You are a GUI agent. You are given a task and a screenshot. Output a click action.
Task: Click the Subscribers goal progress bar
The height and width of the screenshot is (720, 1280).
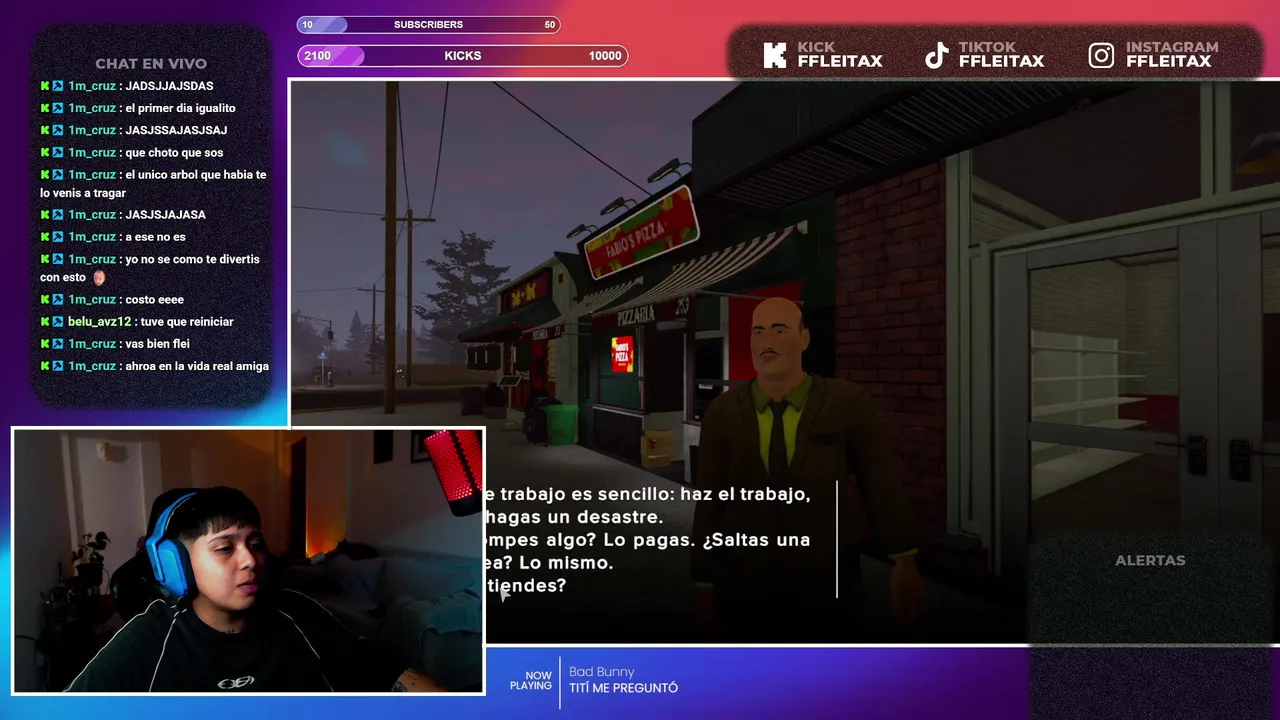[428, 24]
